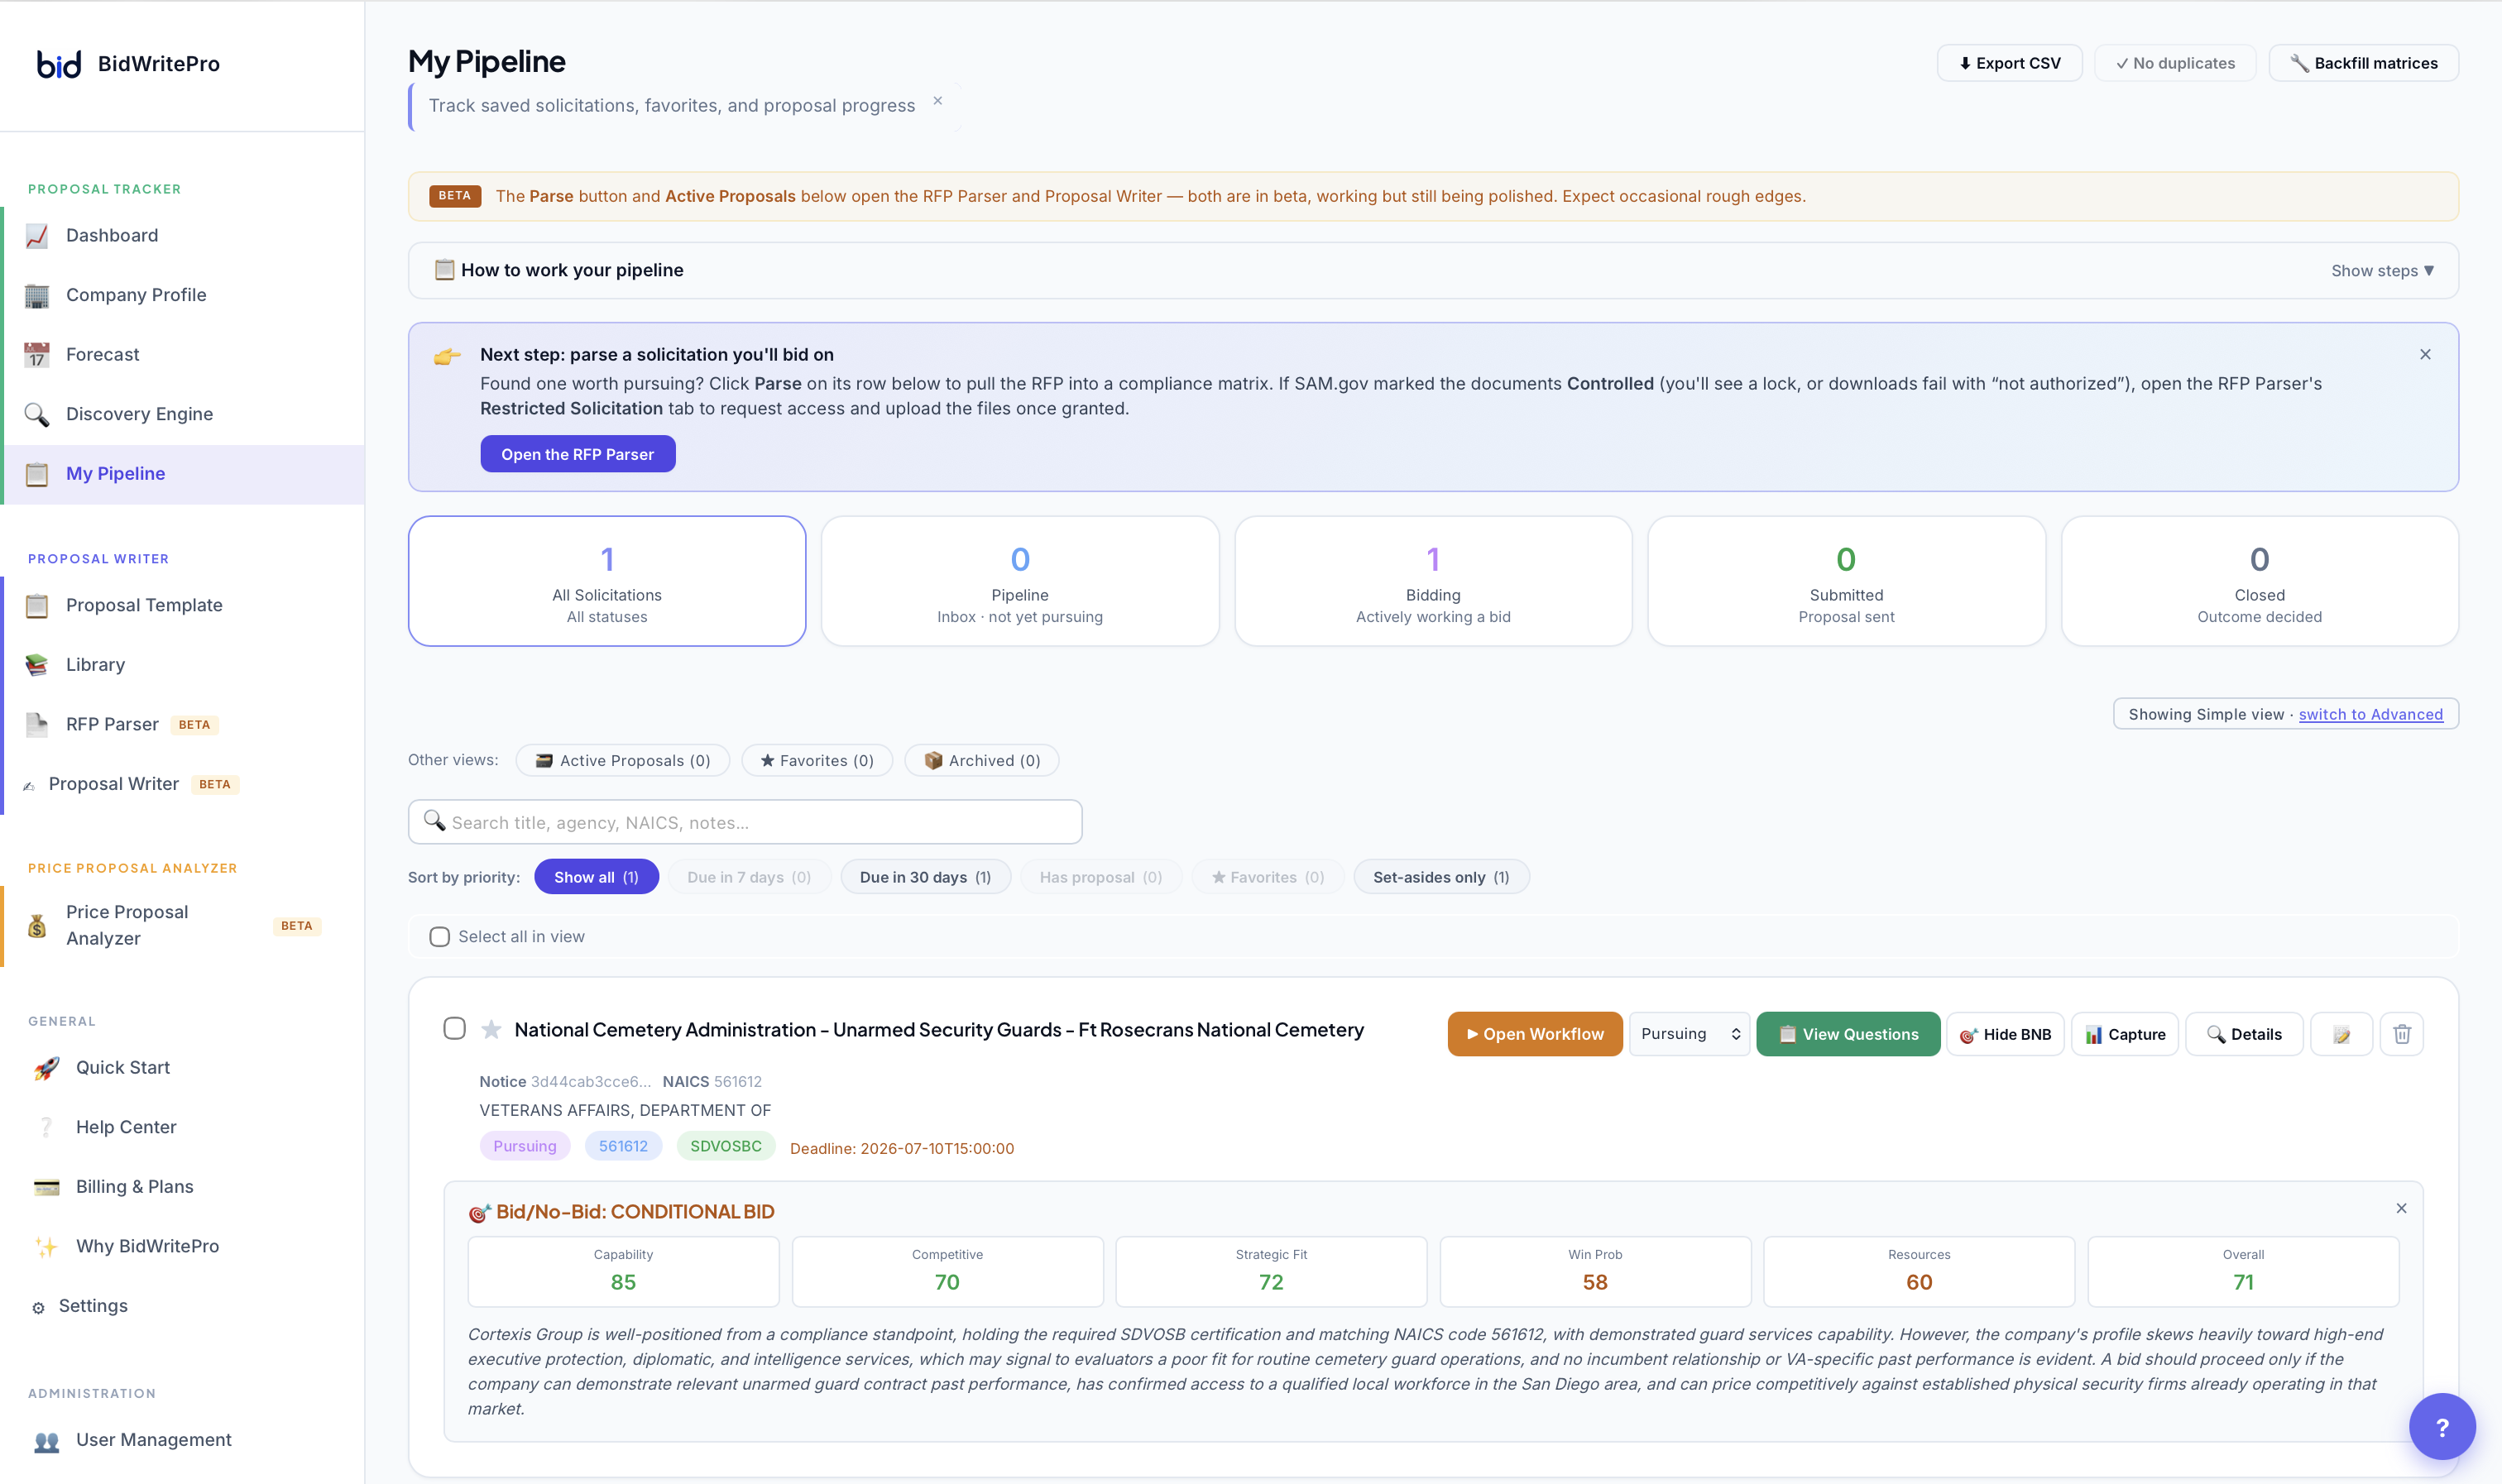Click the SDVOSBC set-aside tag
This screenshot has width=2502, height=1484.
726,1146
